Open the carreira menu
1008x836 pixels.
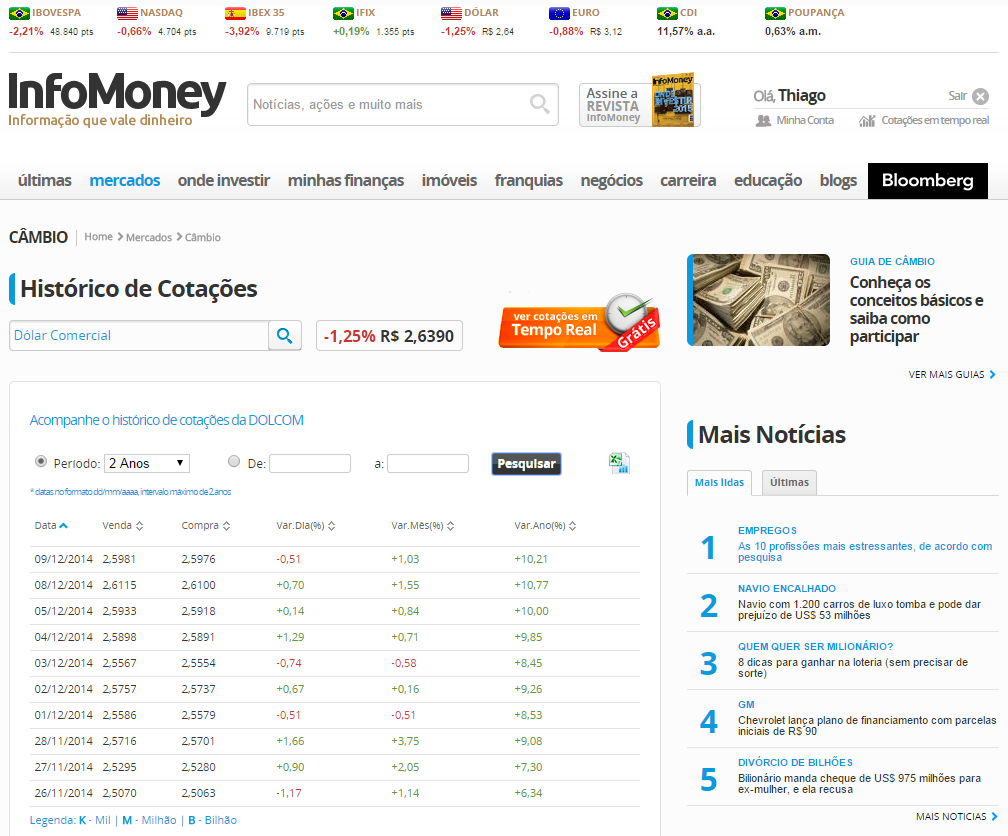[x=688, y=181]
